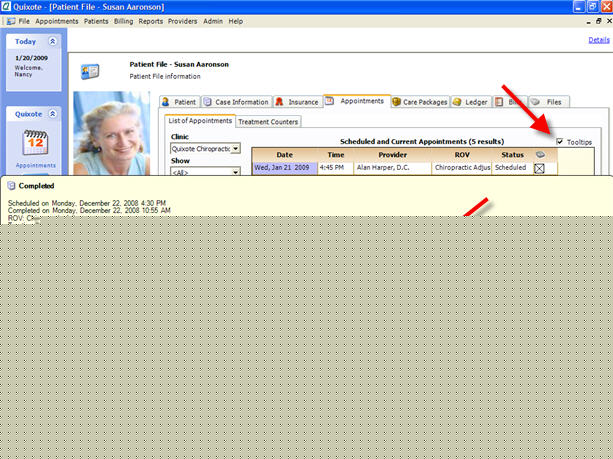Click the column header icon next to Status
613x459 pixels.
coord(540,154)
